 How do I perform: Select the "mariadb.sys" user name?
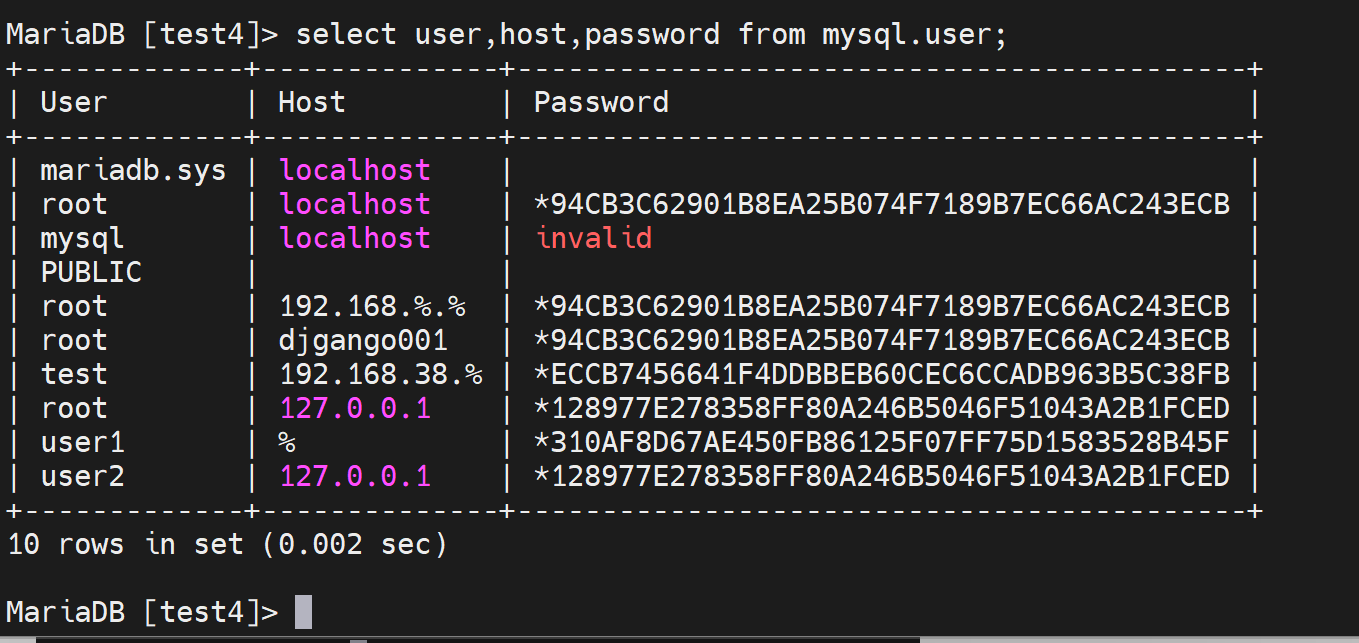click(133, 171)
